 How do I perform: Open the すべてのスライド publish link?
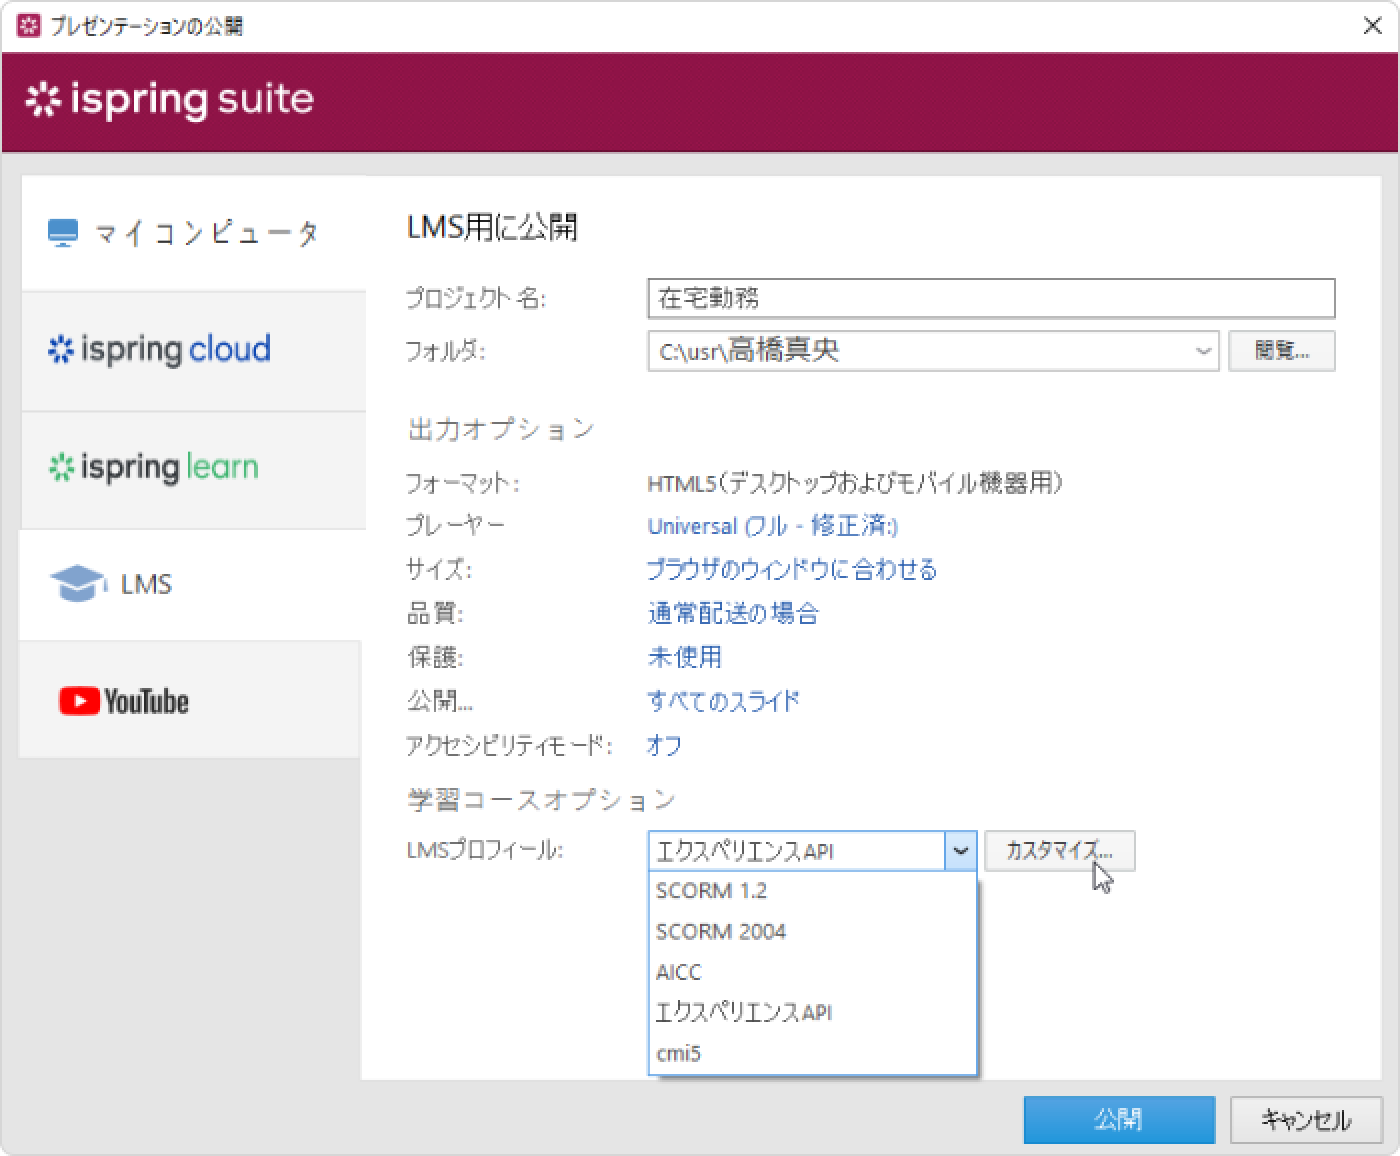(x=723, y=701)
